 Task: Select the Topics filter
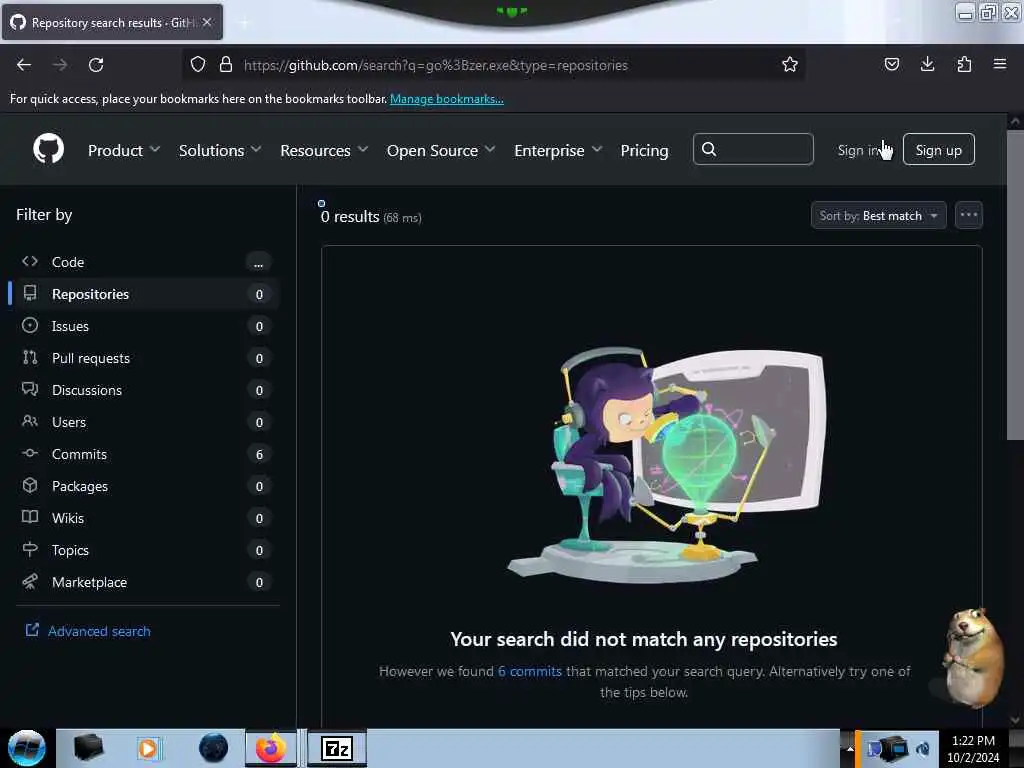tap(144, 550)
